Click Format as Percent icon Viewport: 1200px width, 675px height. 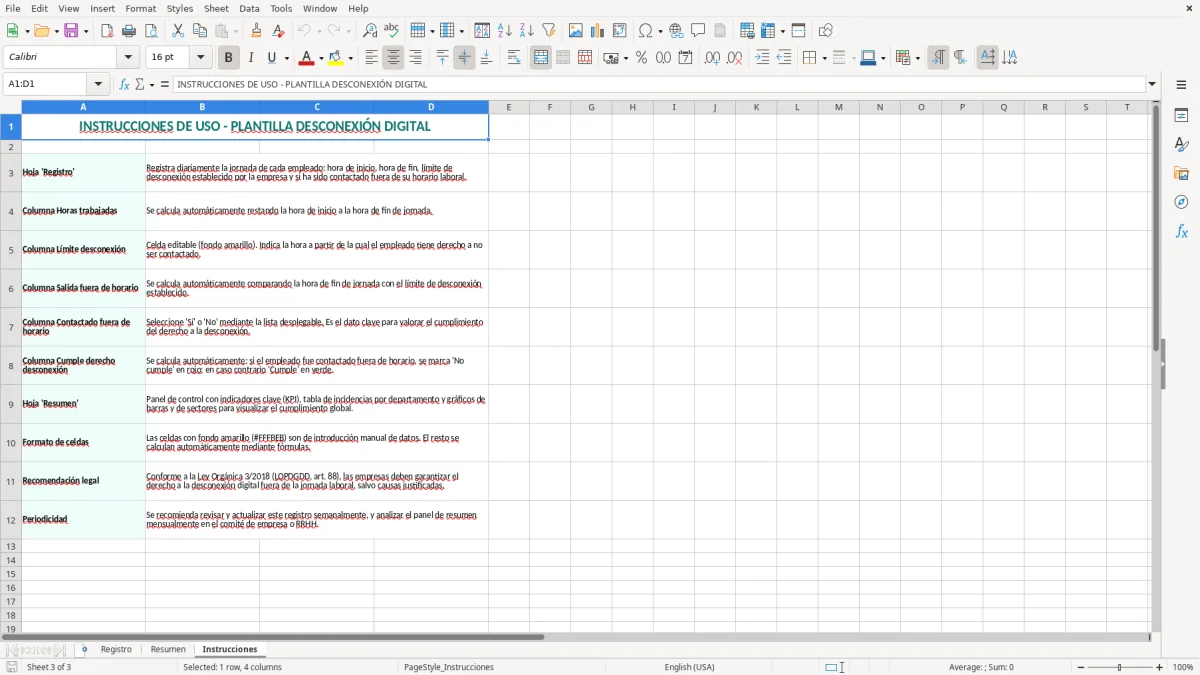pyautogui.click(x=641, y=58)
